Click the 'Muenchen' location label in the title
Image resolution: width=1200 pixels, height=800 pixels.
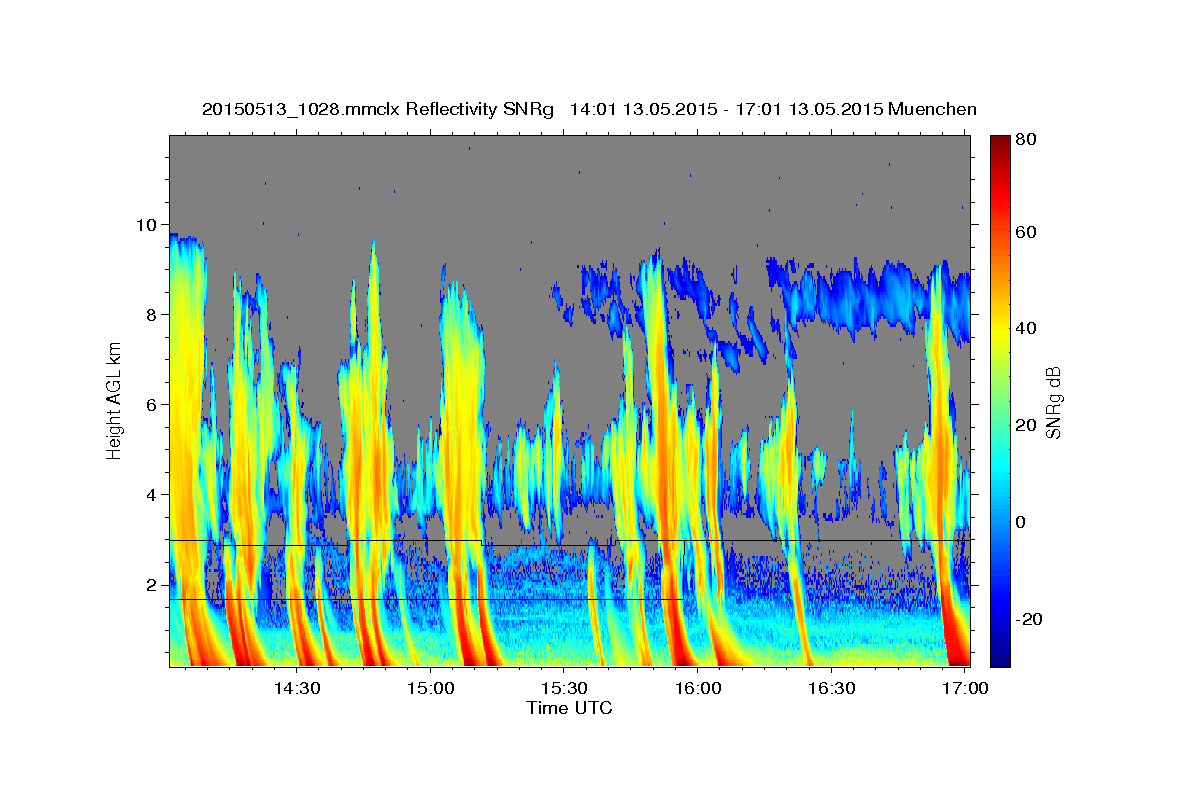point(932,109)
